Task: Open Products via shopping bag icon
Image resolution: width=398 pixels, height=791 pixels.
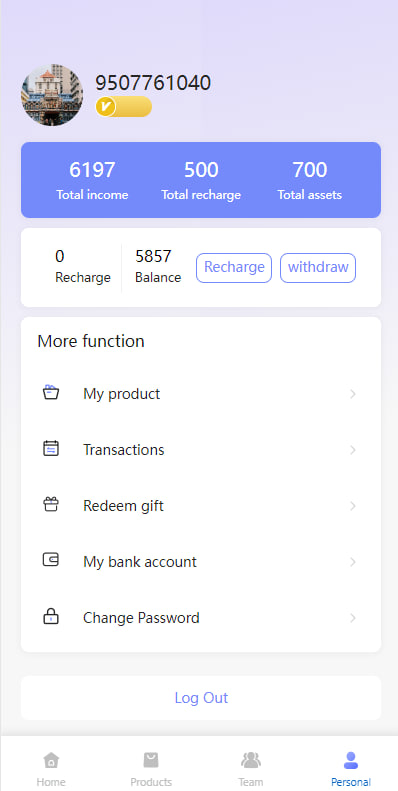Action: 151,760
